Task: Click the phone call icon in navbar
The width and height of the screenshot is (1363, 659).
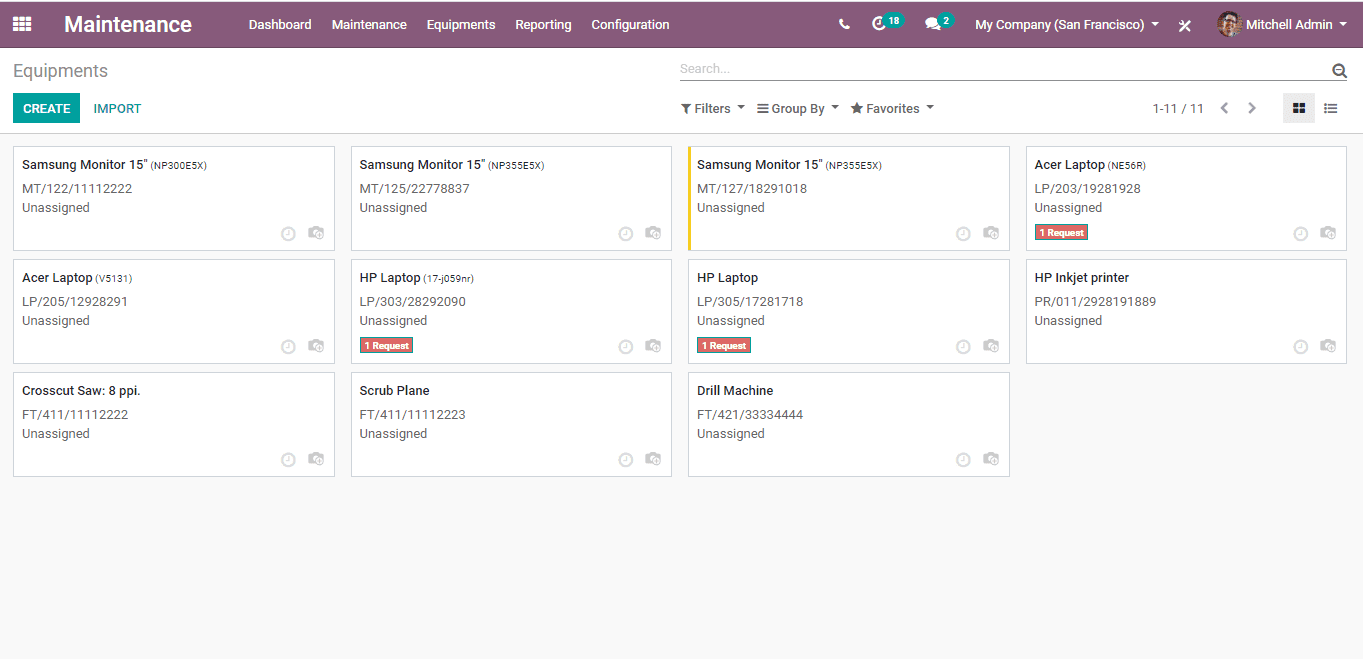Action: pyautogui.click(x=844, y=25)
